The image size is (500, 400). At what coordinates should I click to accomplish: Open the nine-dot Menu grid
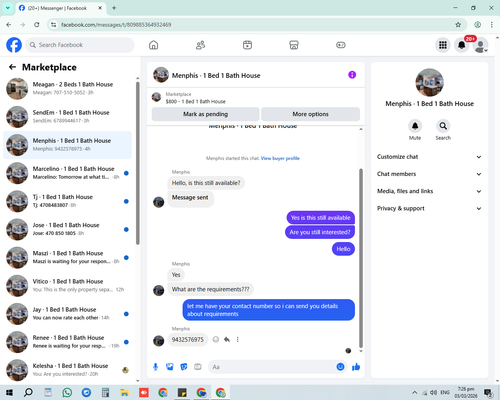click(x=443, y=45)
